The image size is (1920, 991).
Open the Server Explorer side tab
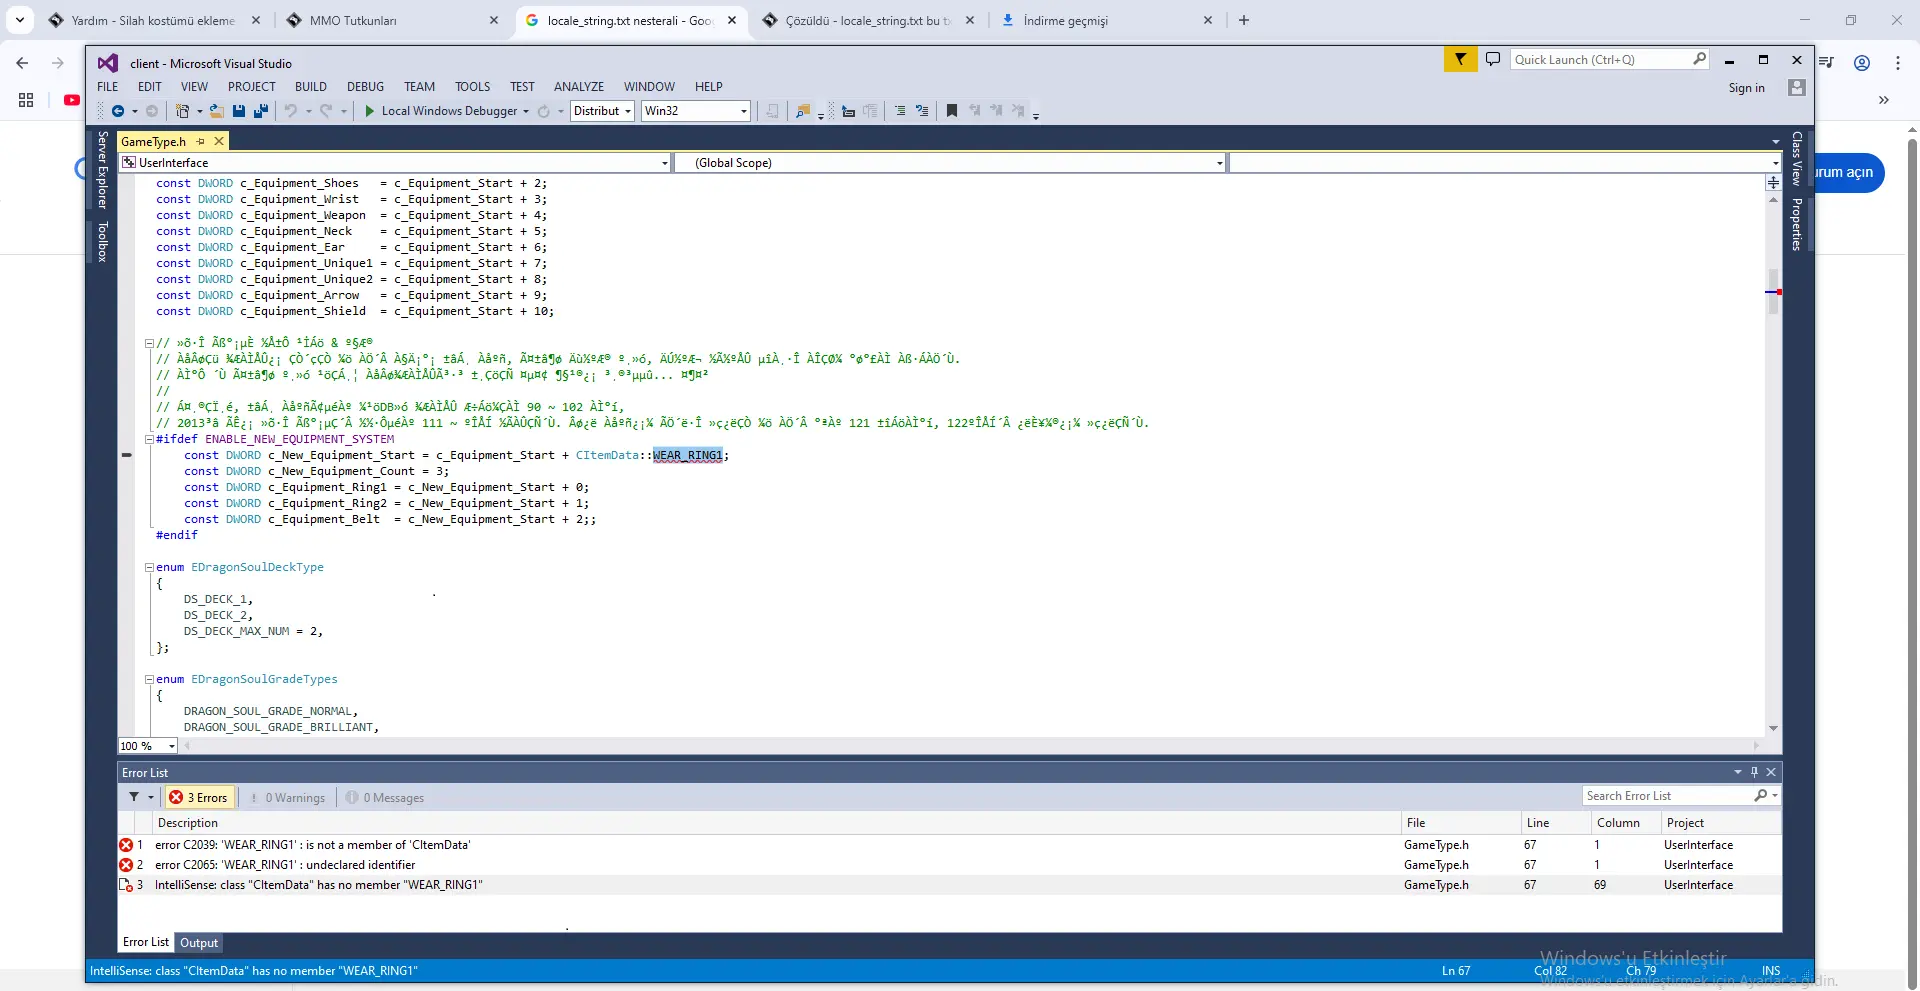[102, 169]
